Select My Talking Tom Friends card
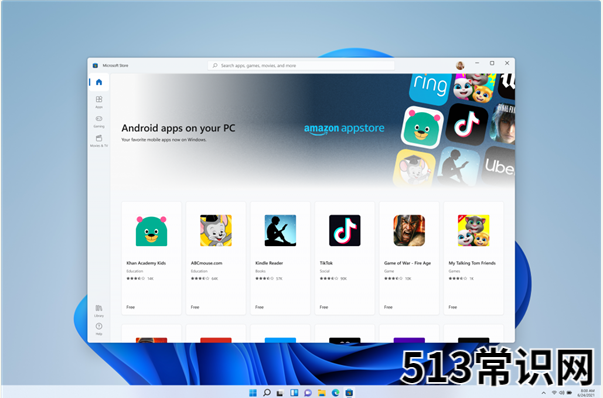Image resolution: width=603 pixels, height=398 pixels. coord(473,258)
